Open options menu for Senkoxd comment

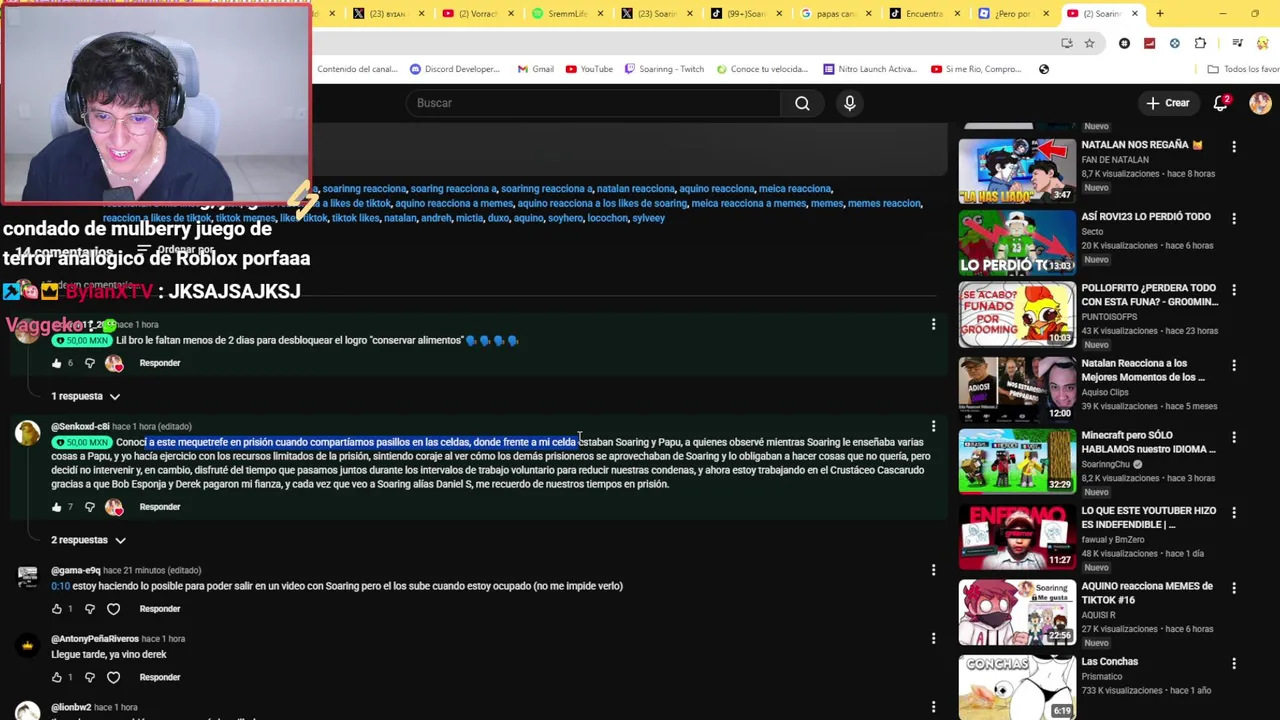pyautogui.click(x=933, y=427)
